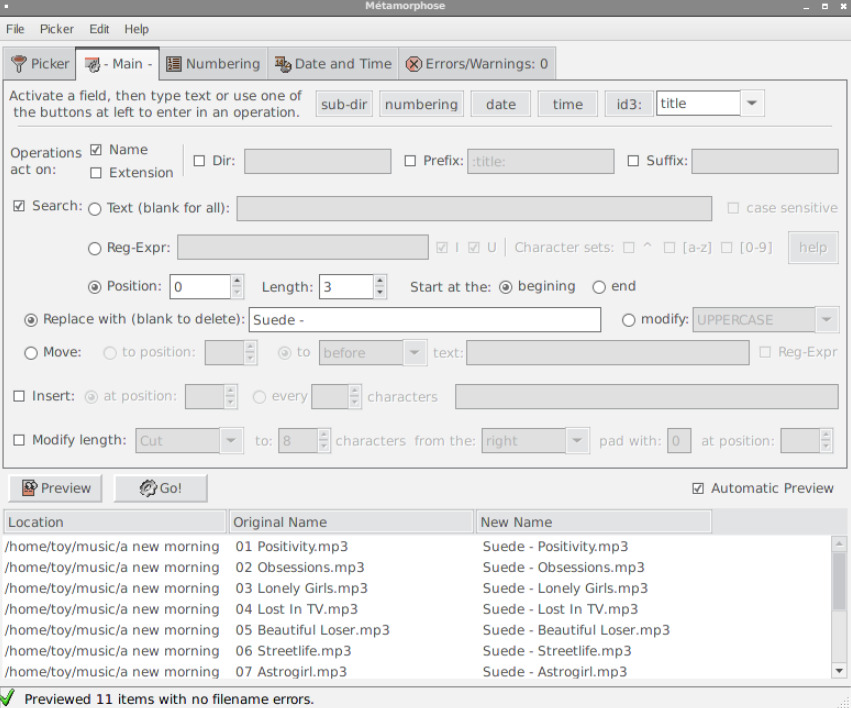Select the Reg-Expr search radio button
Screen dimensions: 851x708
click(95, 248)
